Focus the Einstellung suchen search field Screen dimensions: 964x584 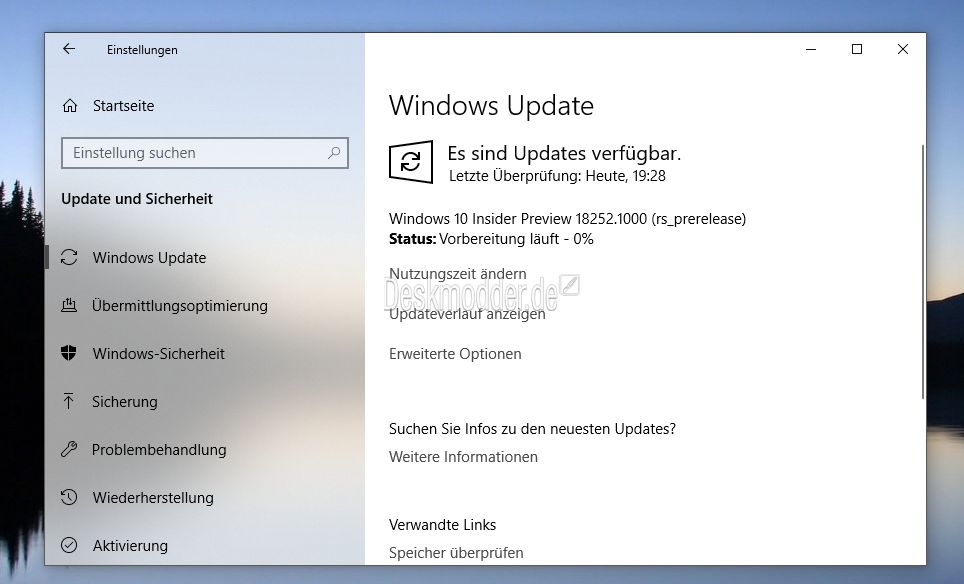click(205, 153)
